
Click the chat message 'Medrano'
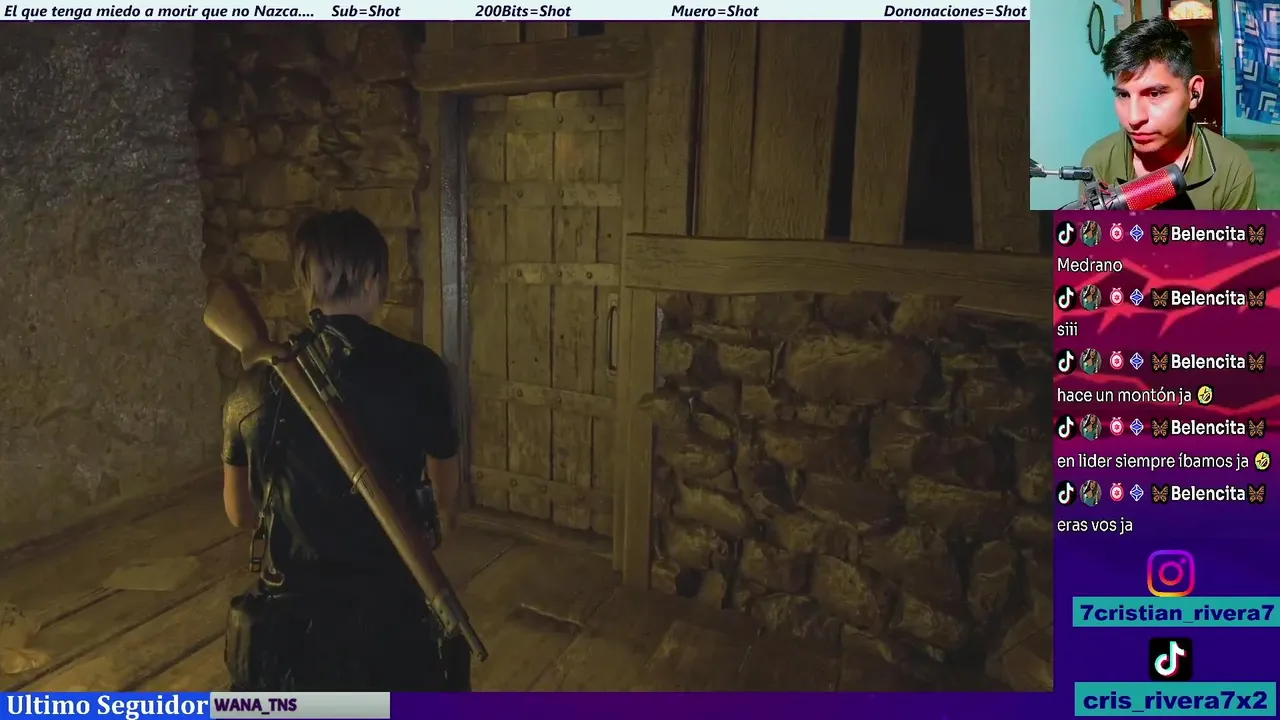coord(1089,266)
